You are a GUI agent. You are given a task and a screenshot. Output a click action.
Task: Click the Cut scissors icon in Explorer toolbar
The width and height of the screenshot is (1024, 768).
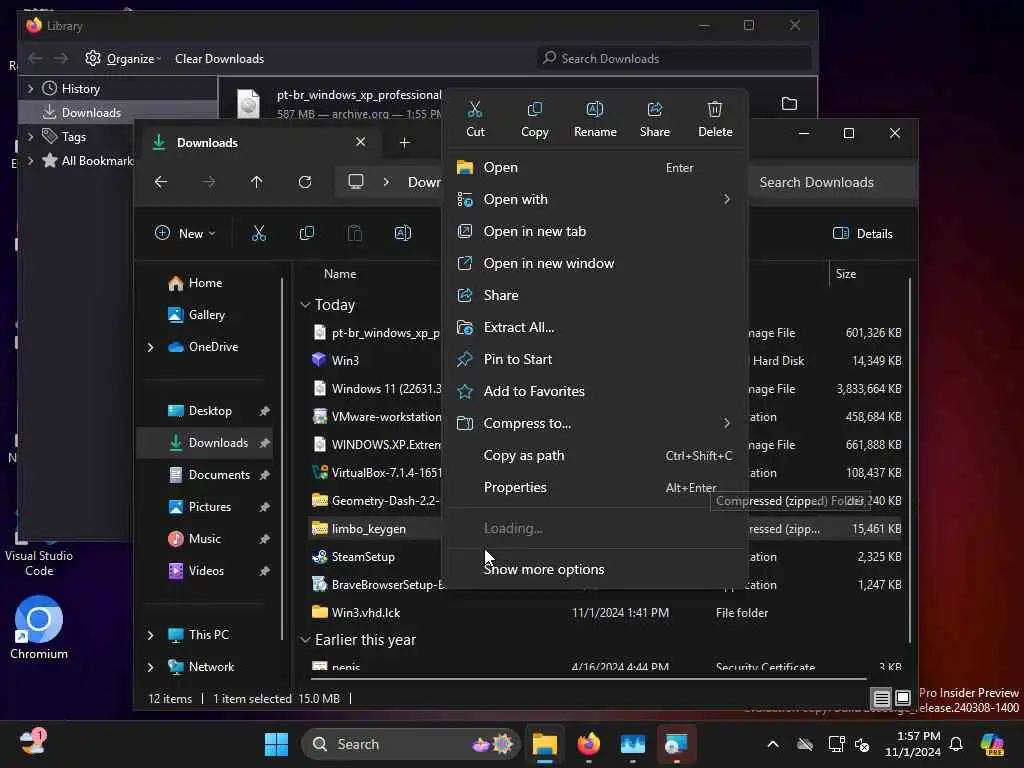pos(259,233)
